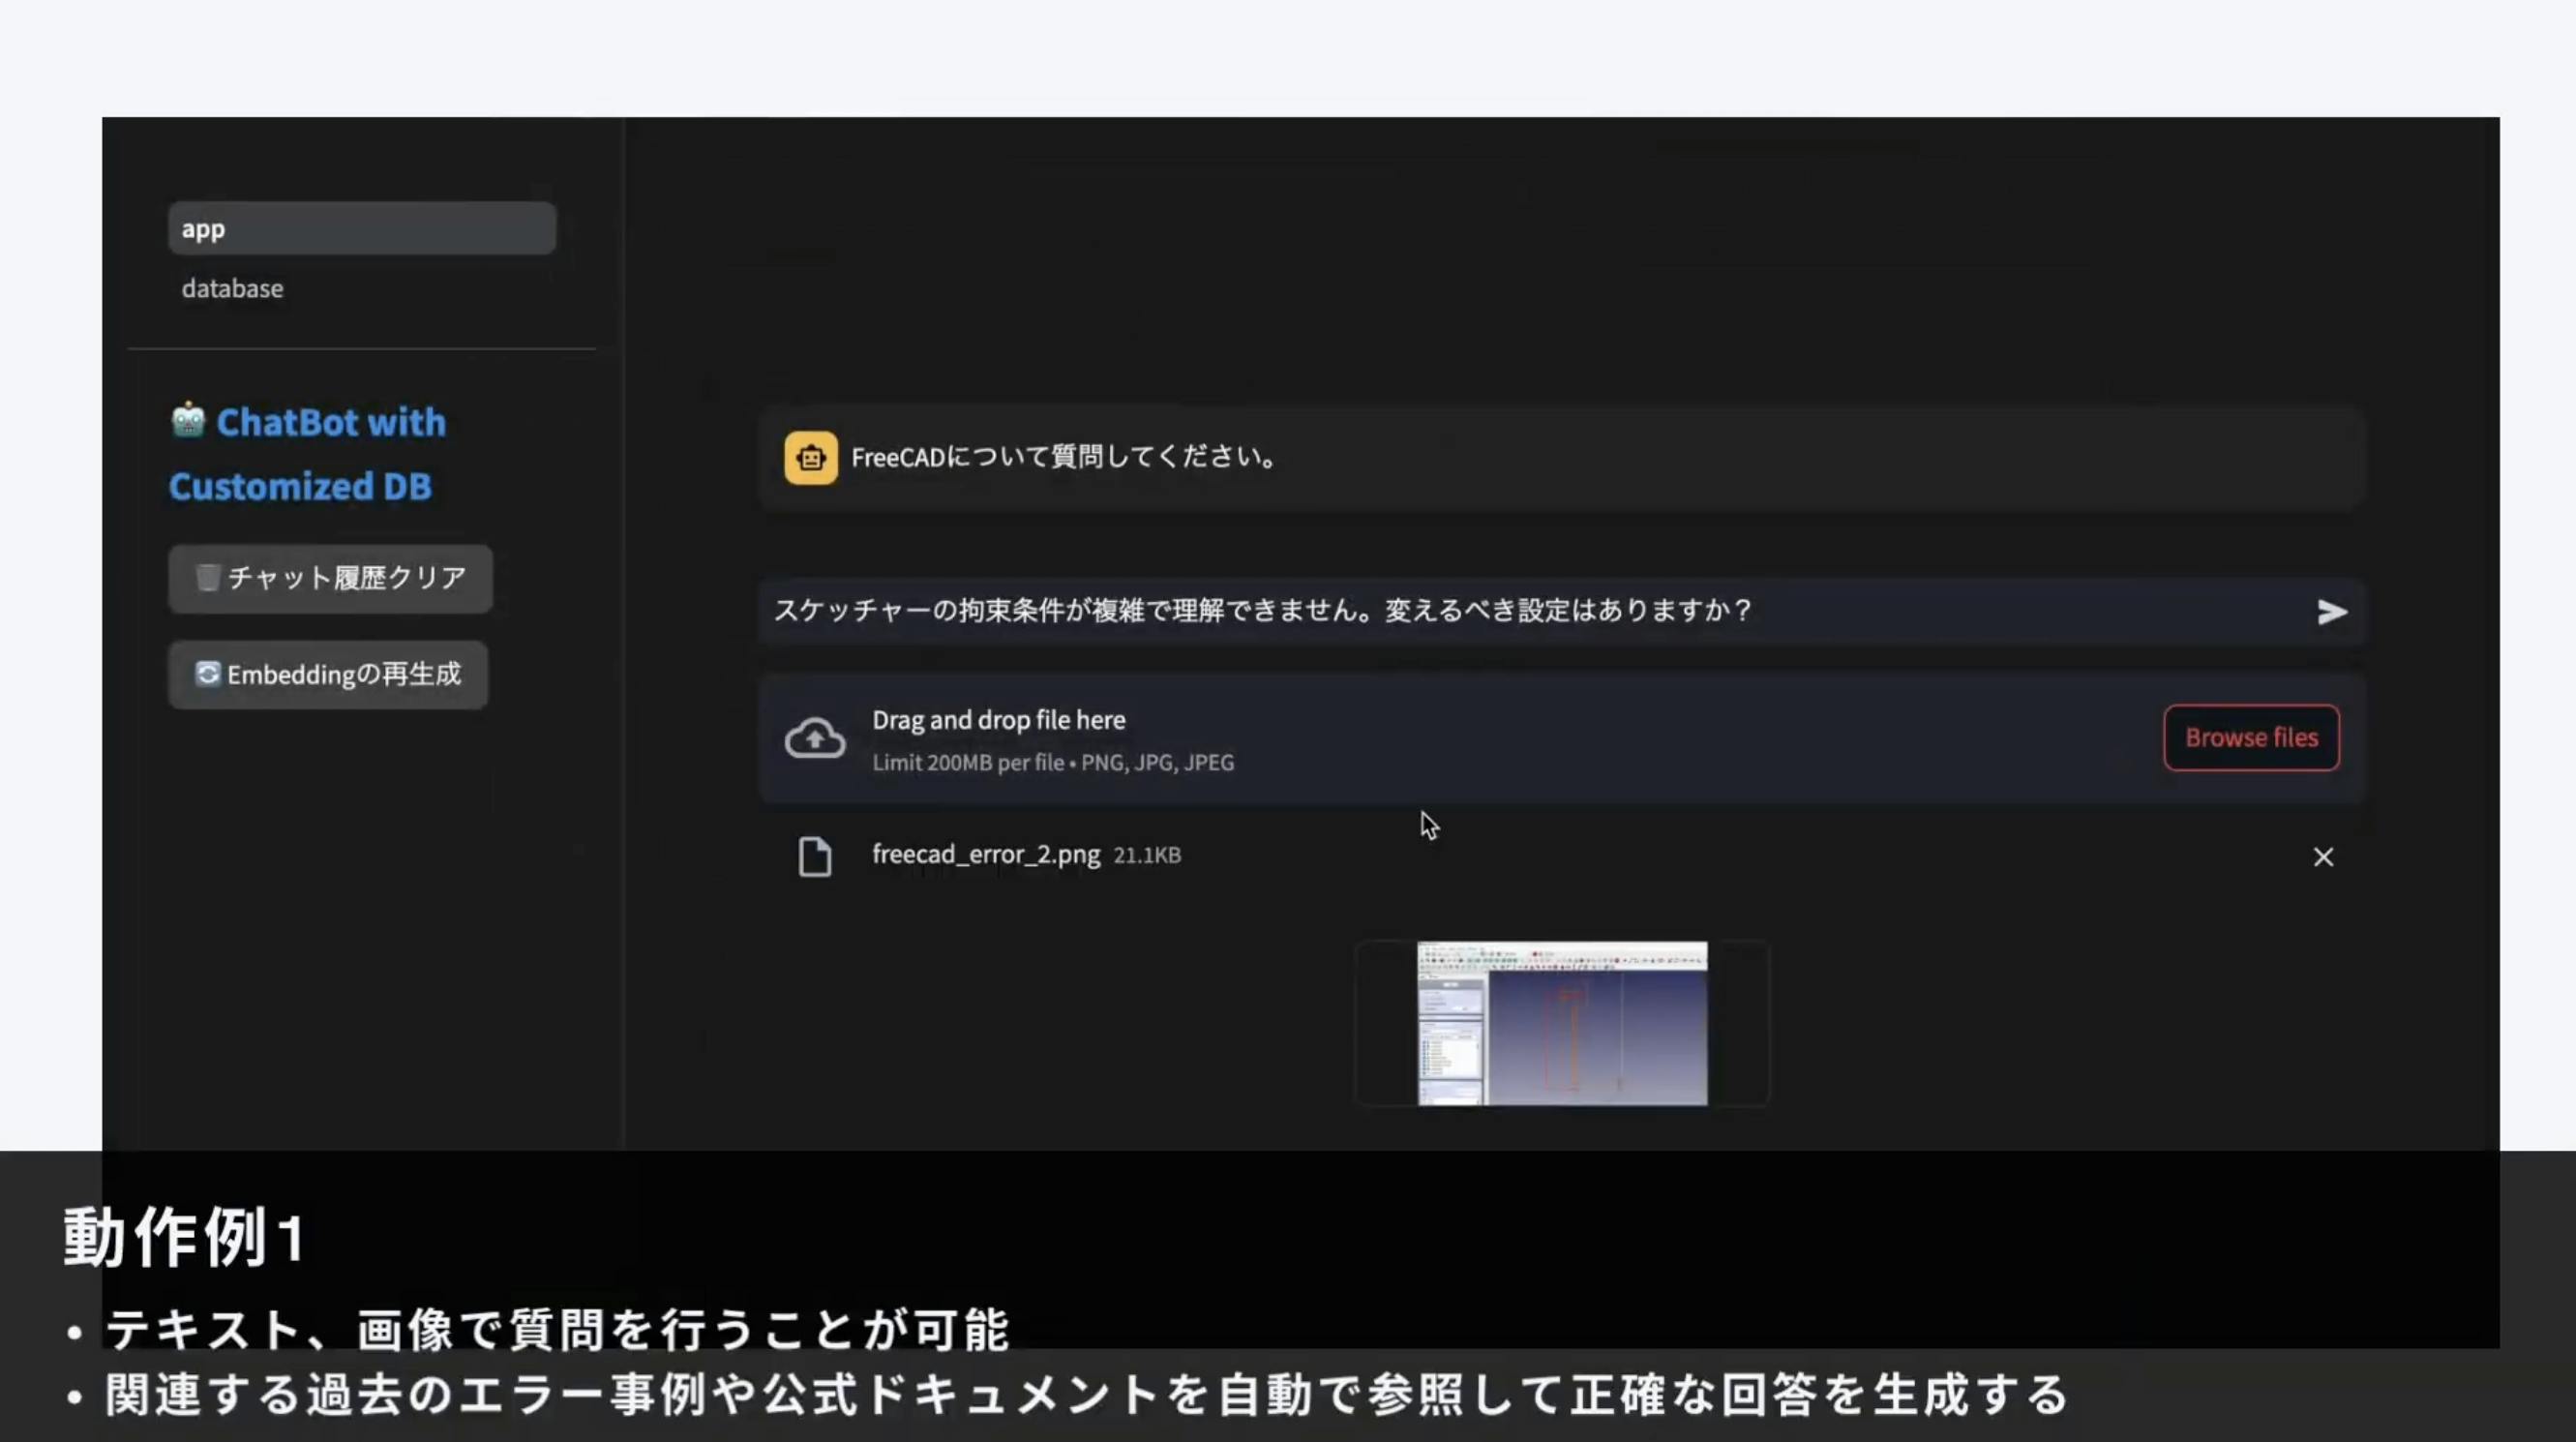Click the yellow chatbot avatar icon
Image resolution: width=2576 pixels, height=1442 pixels.
[x=810, y=458]
